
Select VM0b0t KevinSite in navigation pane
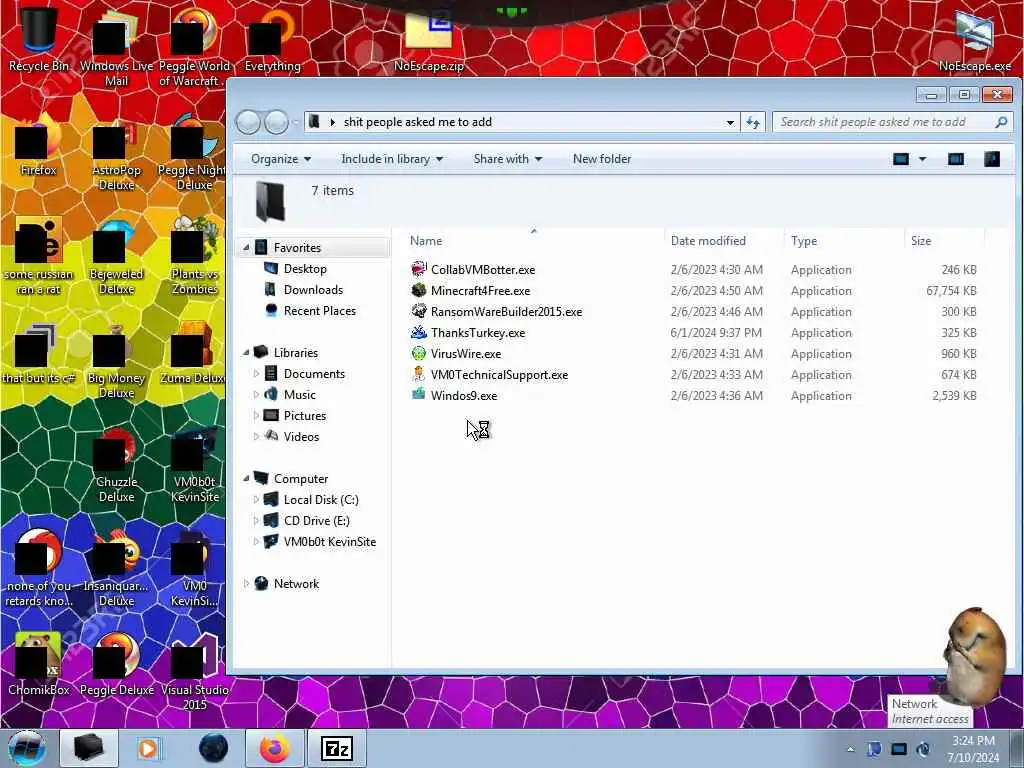[329, 541]
